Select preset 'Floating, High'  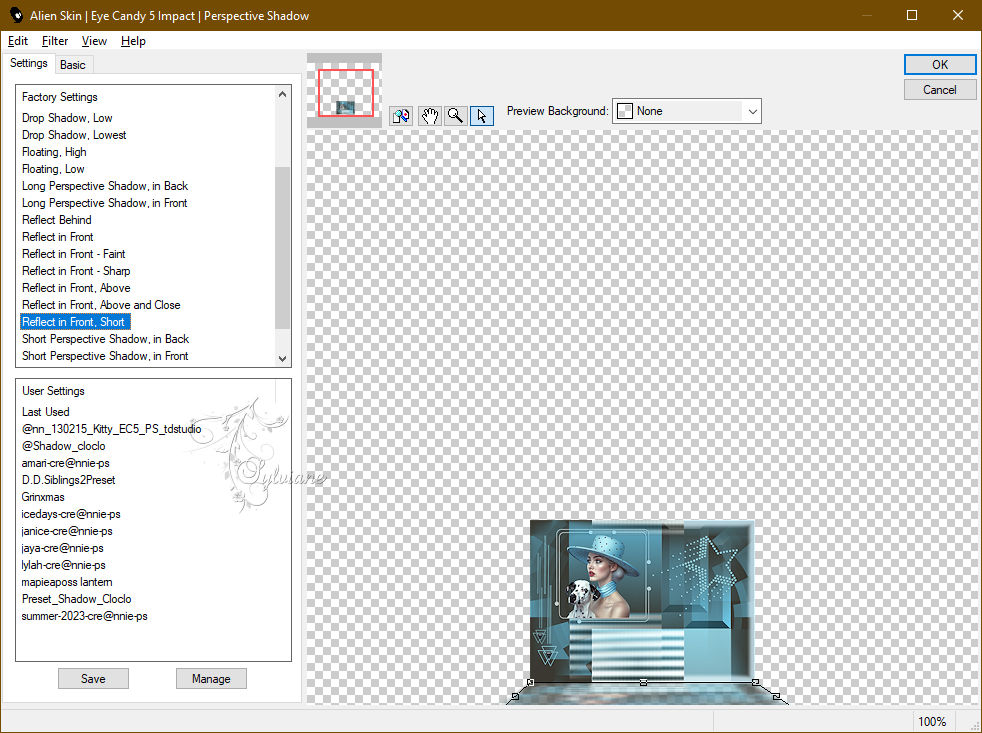pos(54,152)
